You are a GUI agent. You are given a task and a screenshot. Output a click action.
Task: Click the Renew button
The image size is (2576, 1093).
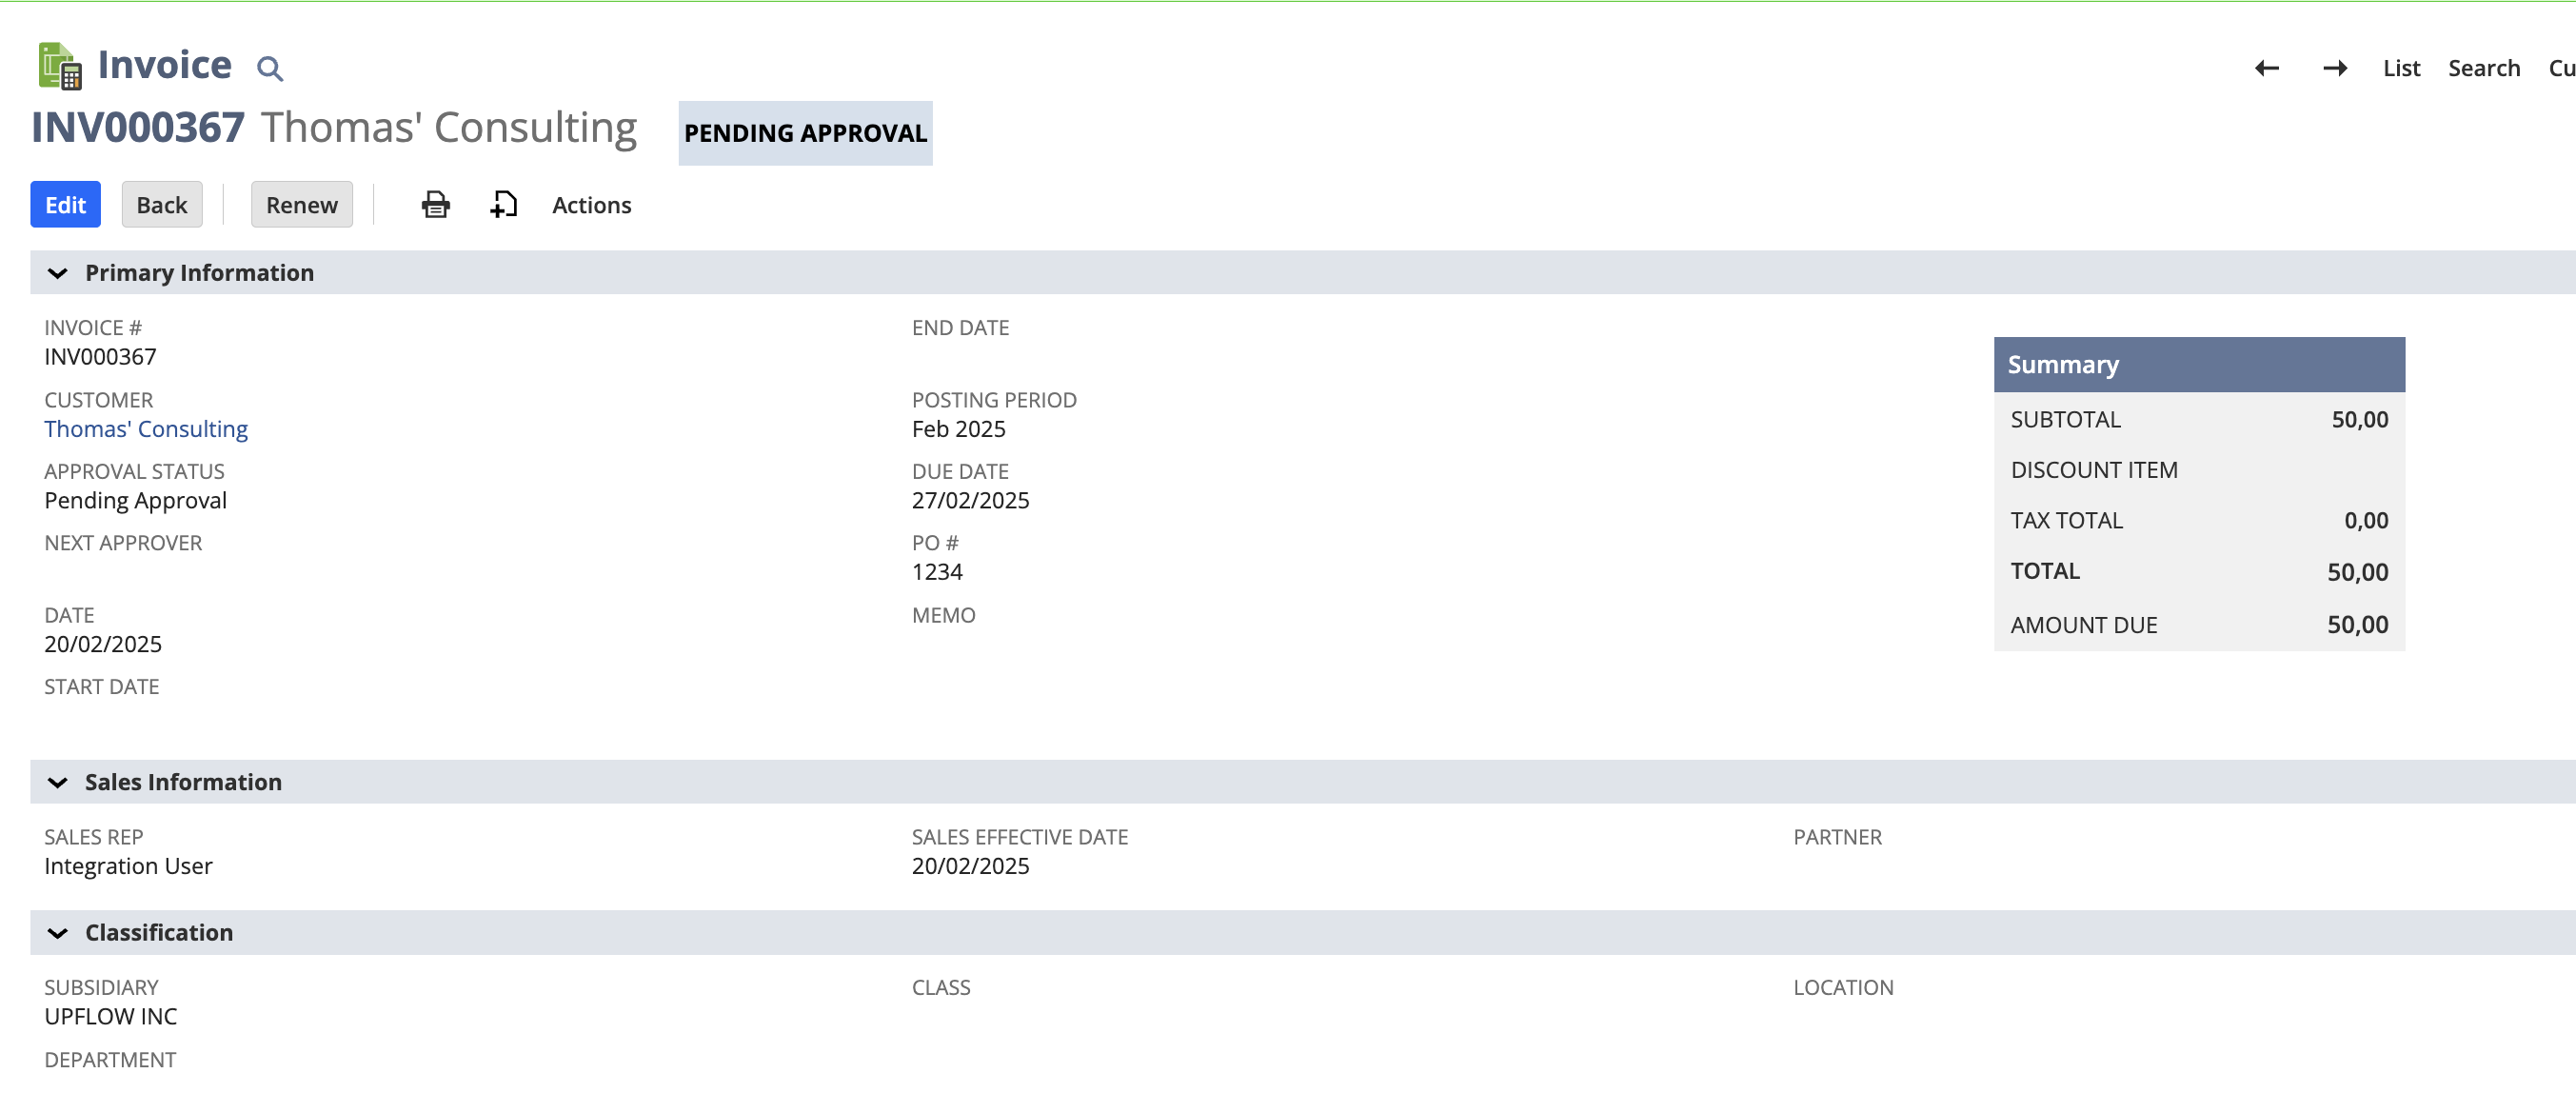pyautogui.click(x=302, y=204)
